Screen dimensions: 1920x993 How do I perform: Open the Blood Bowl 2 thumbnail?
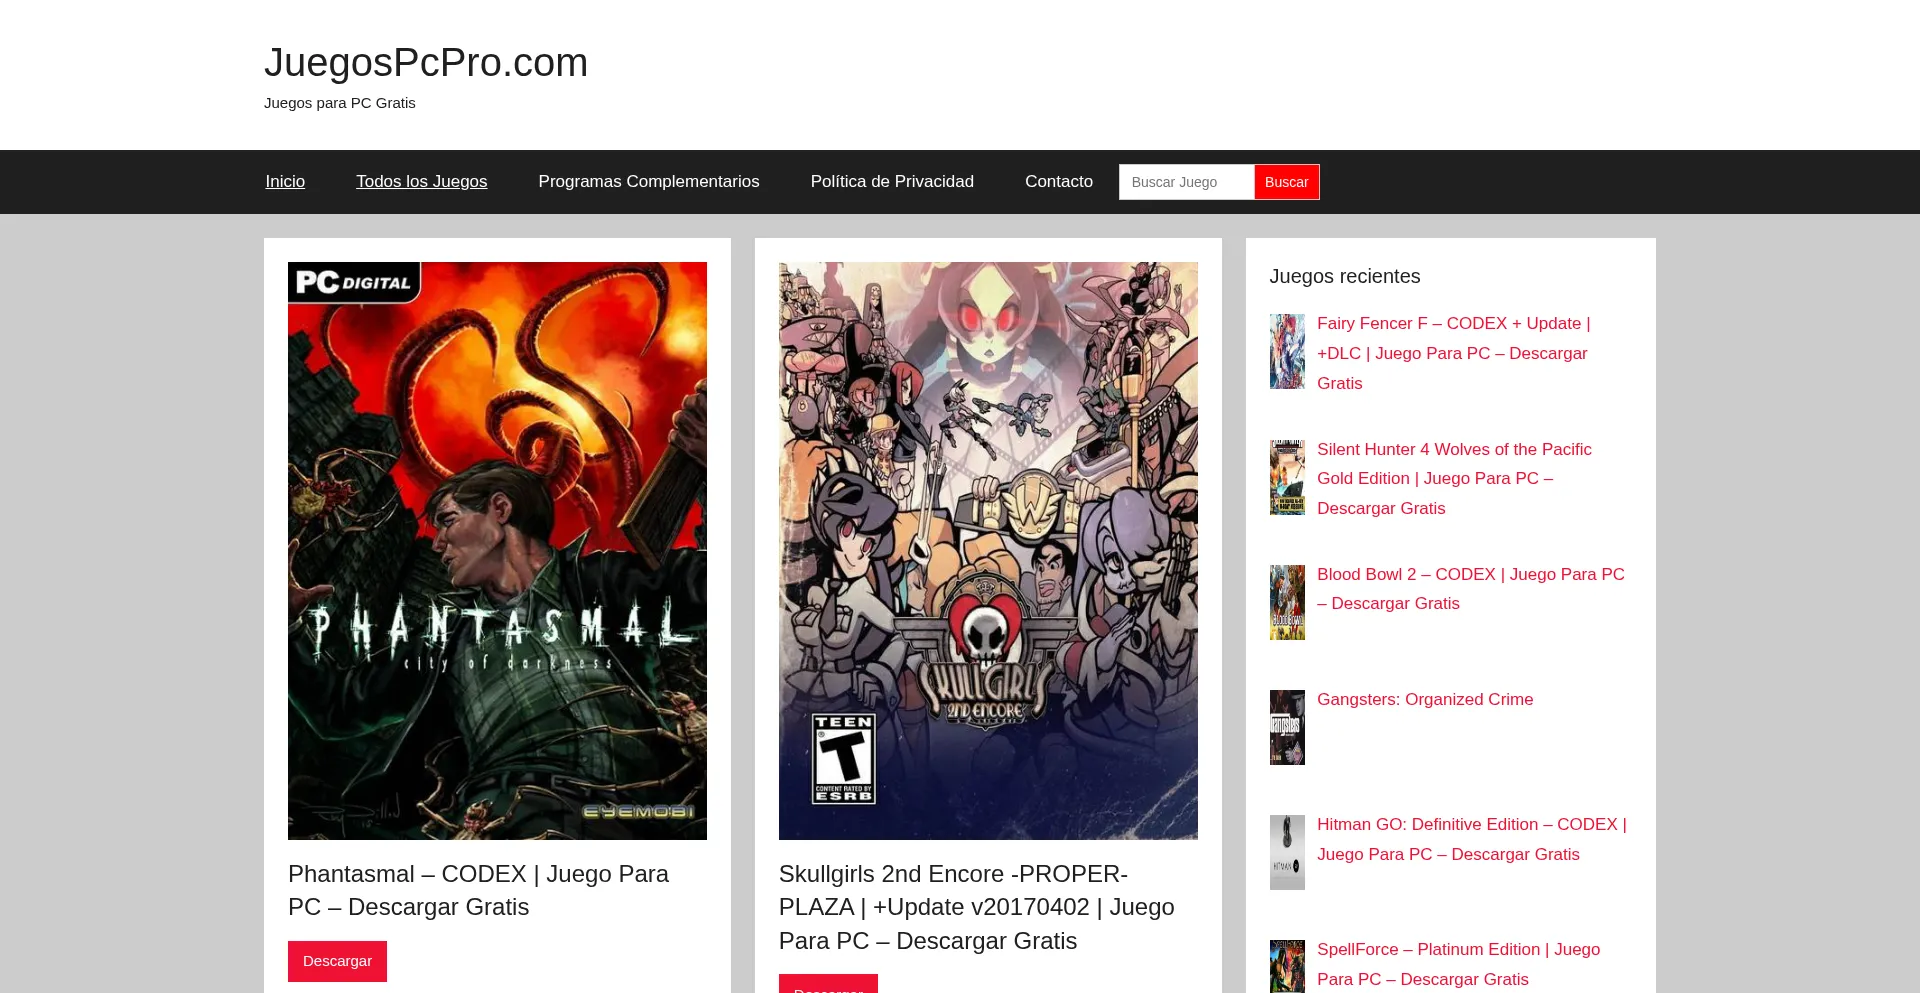[1287, 602]
